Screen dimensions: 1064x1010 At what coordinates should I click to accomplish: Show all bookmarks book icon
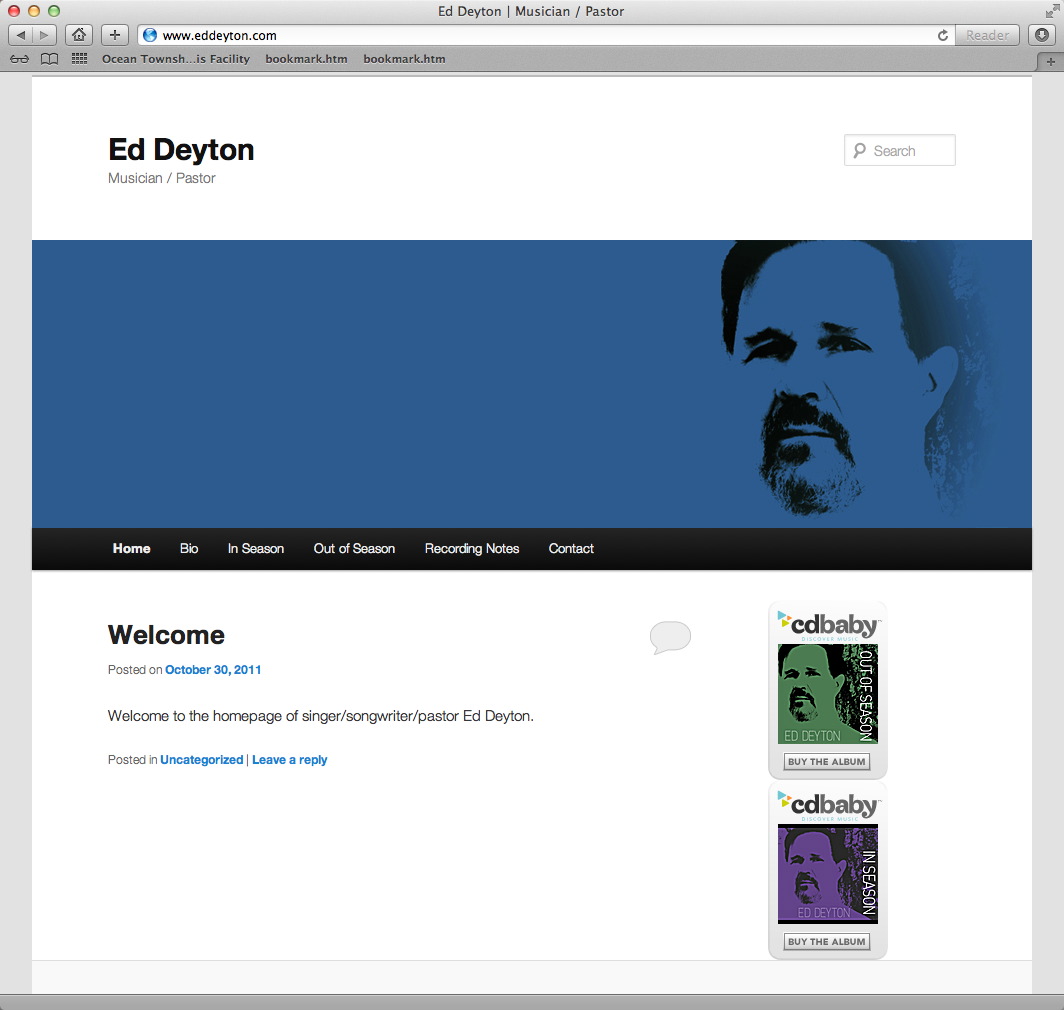click(50, 59)
